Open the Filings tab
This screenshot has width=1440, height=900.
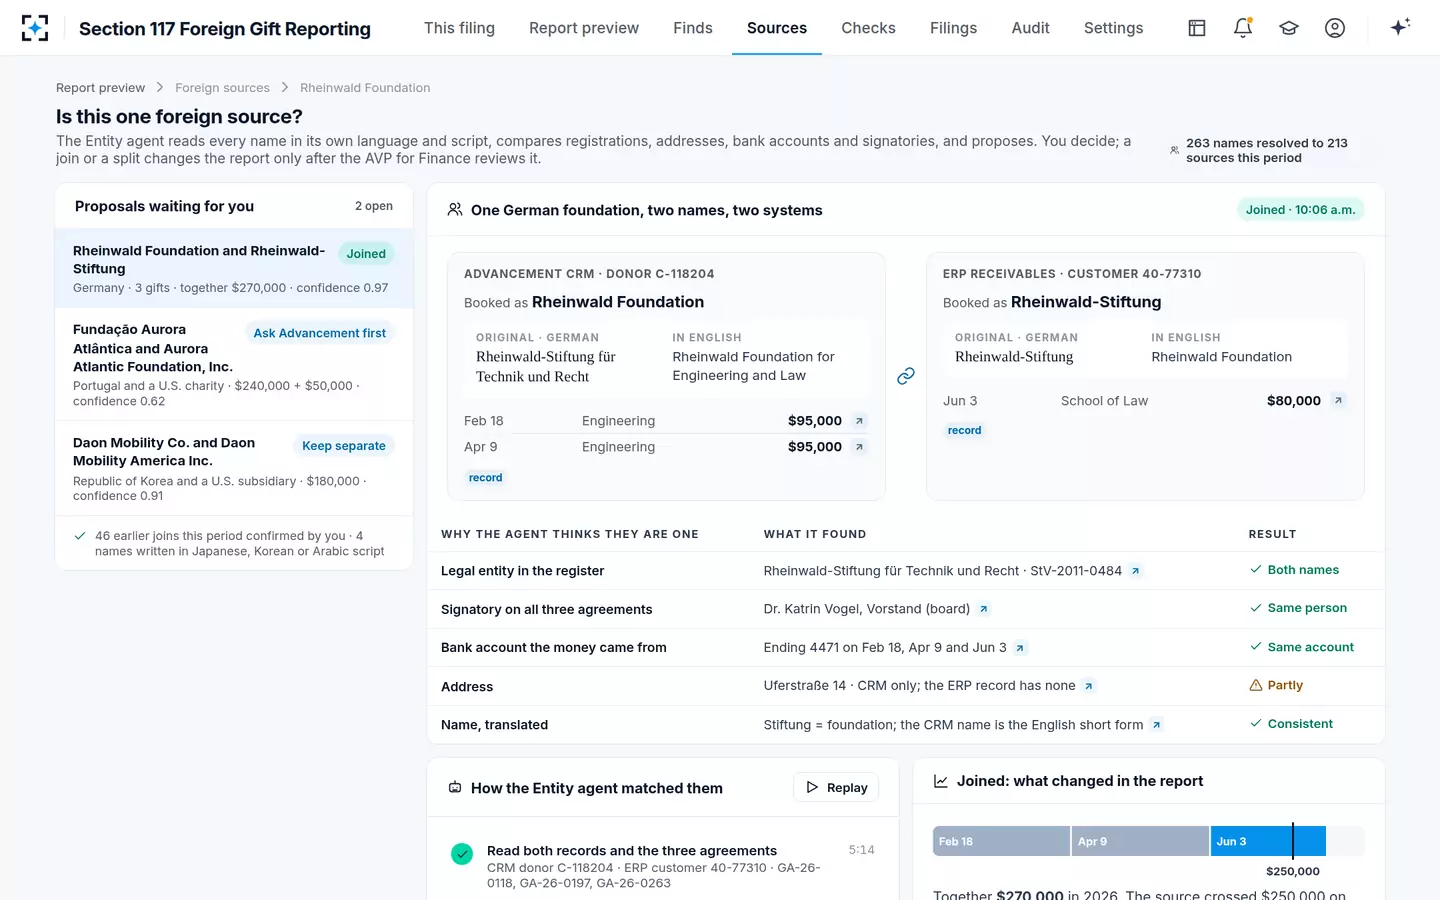953,28
